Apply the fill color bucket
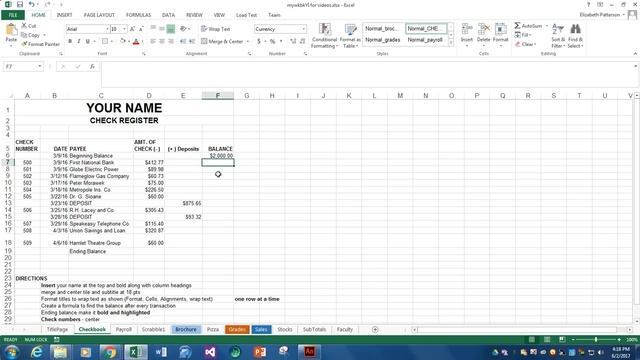Image resolution: width=640 pixels, height=360 pixels. 122,41
